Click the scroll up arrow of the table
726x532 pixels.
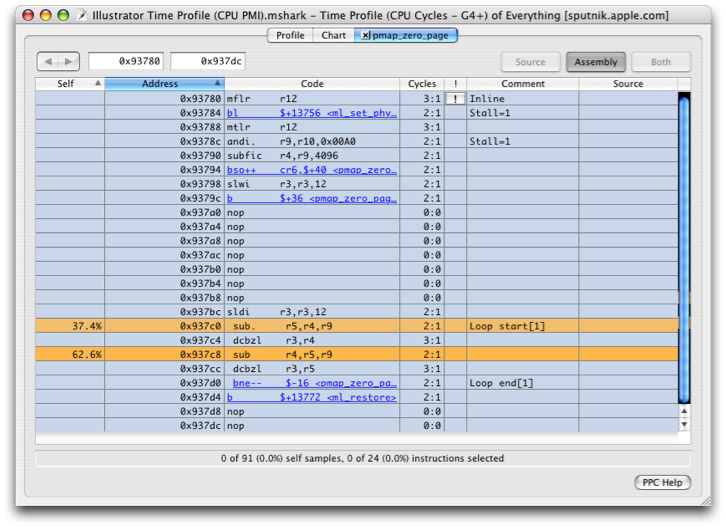[x=684, y=410]
